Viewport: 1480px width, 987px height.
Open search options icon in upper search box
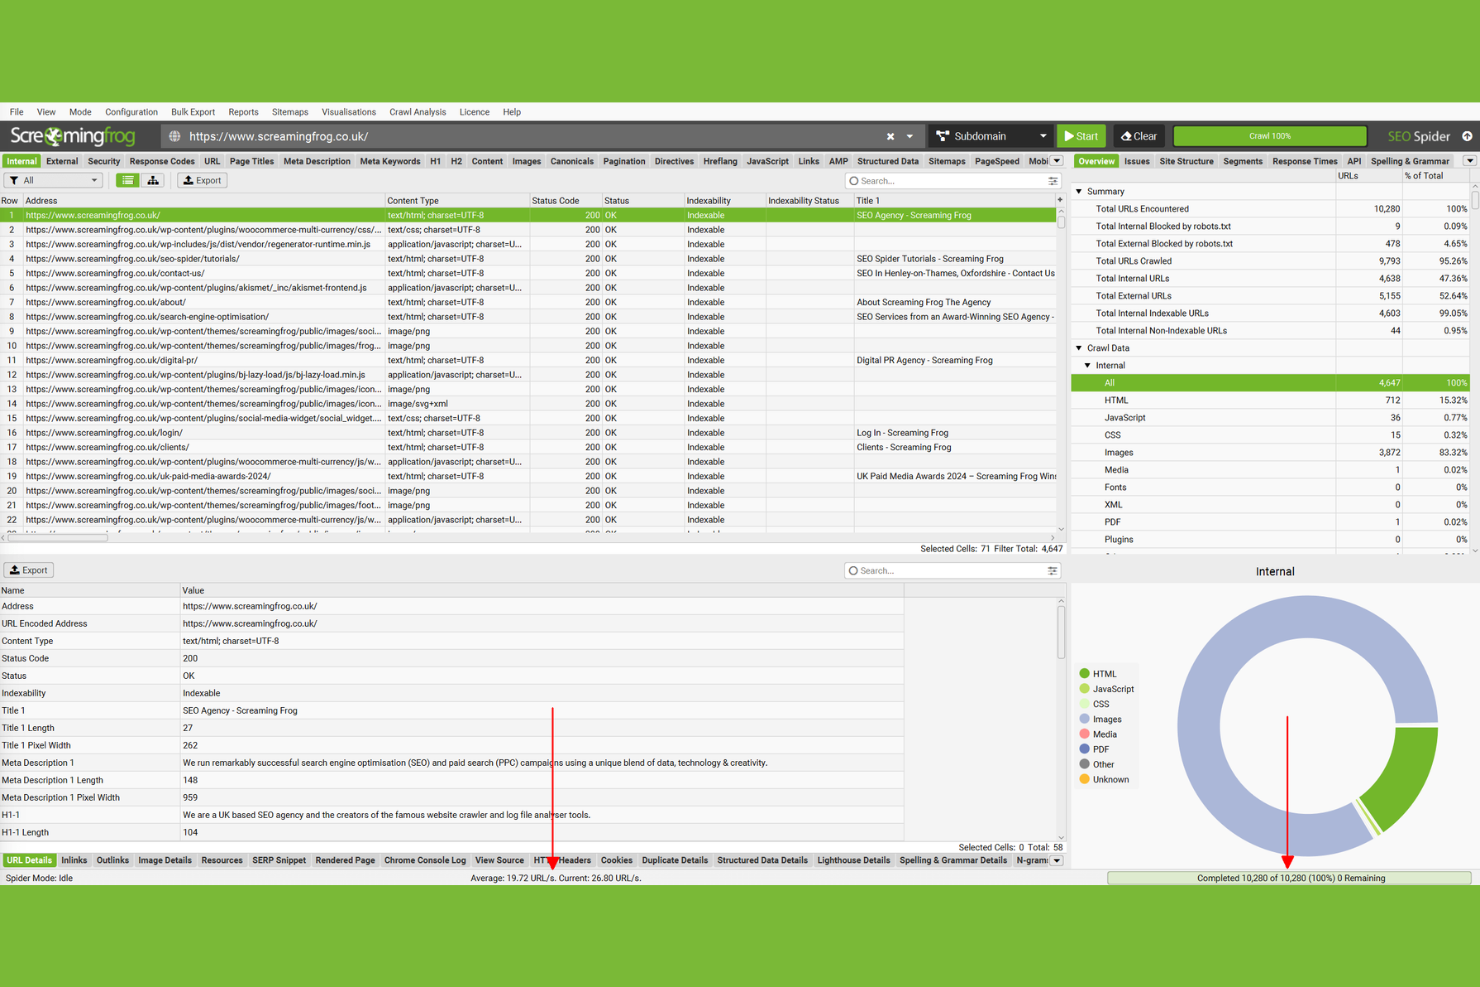[1053, 181]
